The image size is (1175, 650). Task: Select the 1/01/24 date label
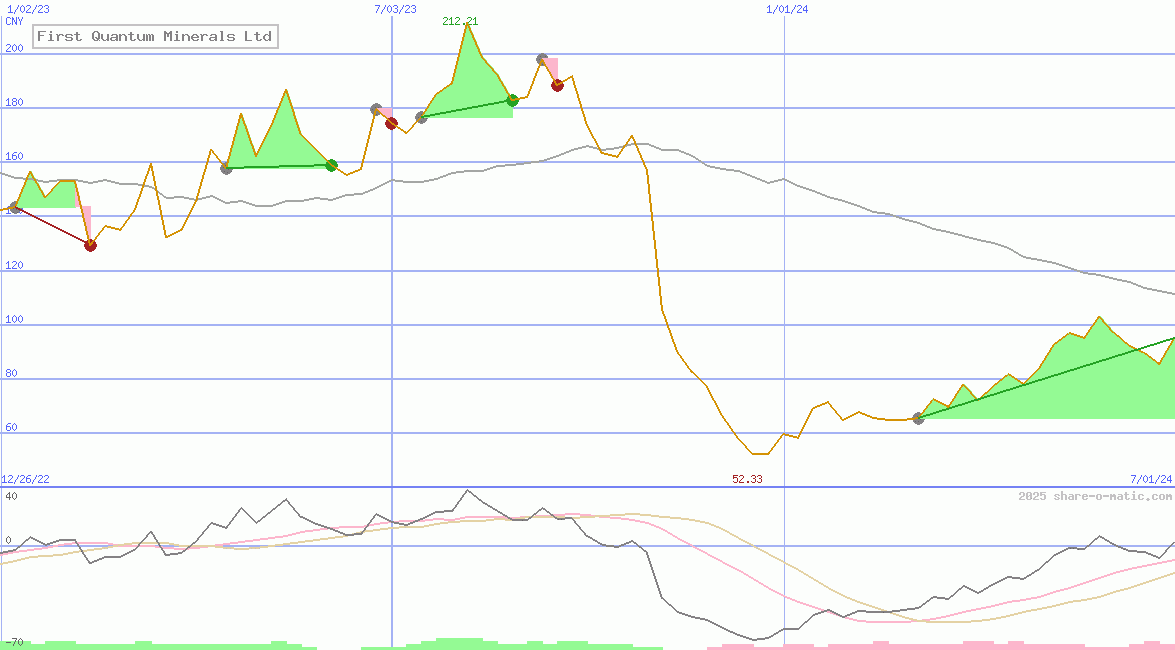(x=787, y=9)
